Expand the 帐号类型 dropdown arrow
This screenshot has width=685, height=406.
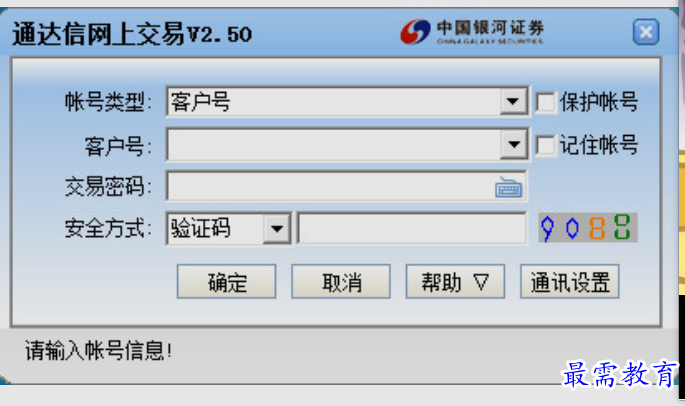[x=513, y=102]
